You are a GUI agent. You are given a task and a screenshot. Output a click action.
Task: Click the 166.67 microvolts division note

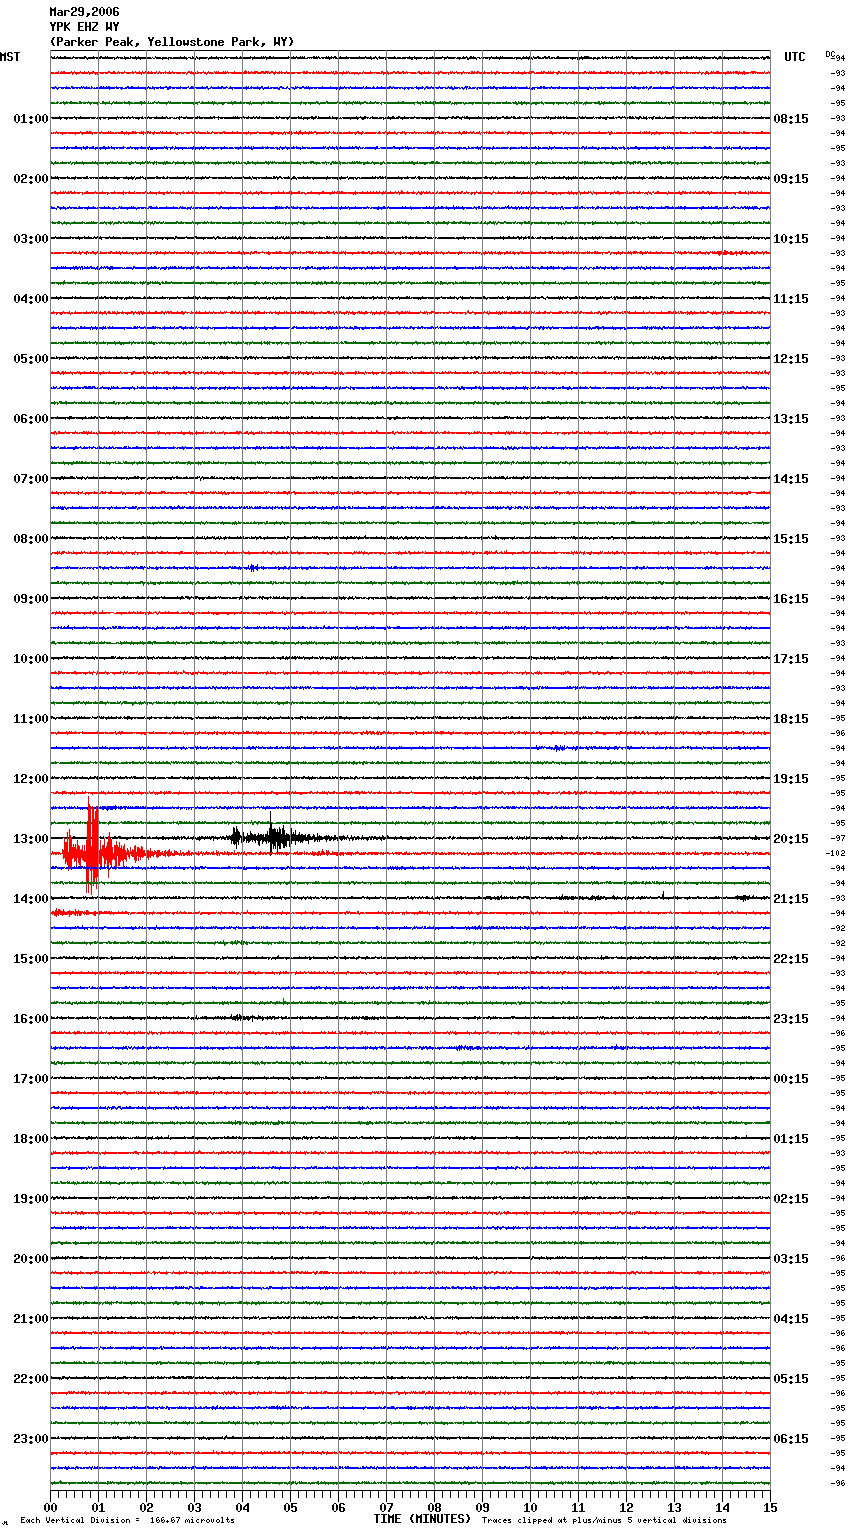128,1520
